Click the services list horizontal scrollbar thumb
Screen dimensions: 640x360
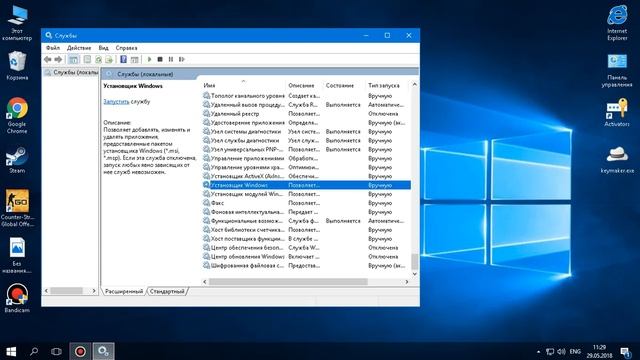click(288, 282)
